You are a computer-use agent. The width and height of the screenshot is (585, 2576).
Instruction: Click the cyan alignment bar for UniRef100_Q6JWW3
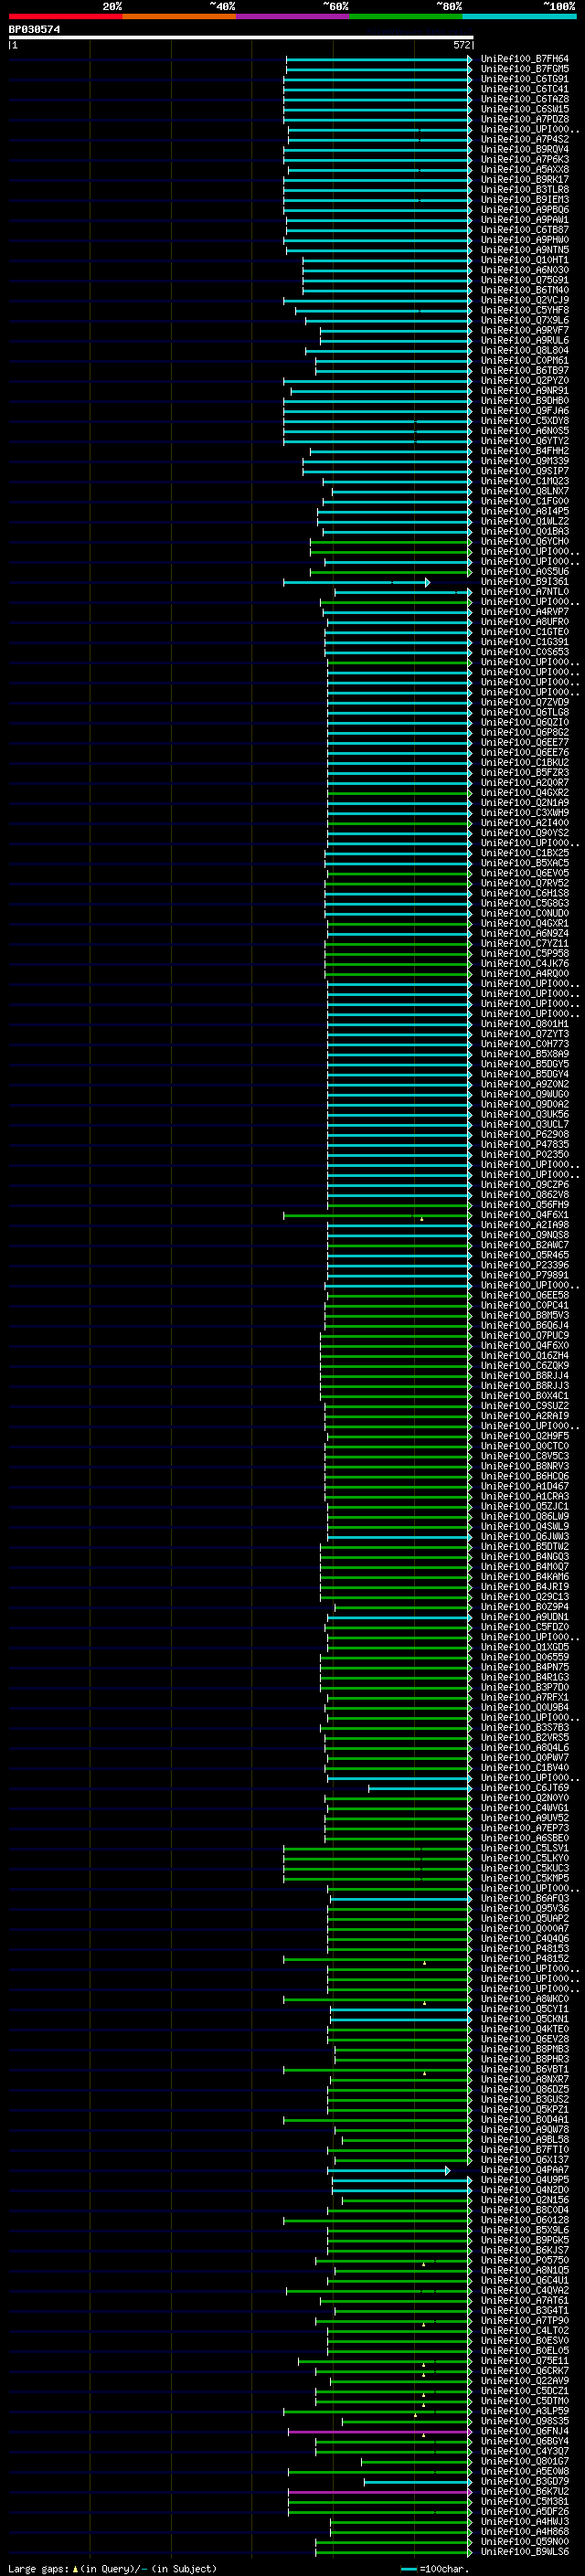[400, 1537]
